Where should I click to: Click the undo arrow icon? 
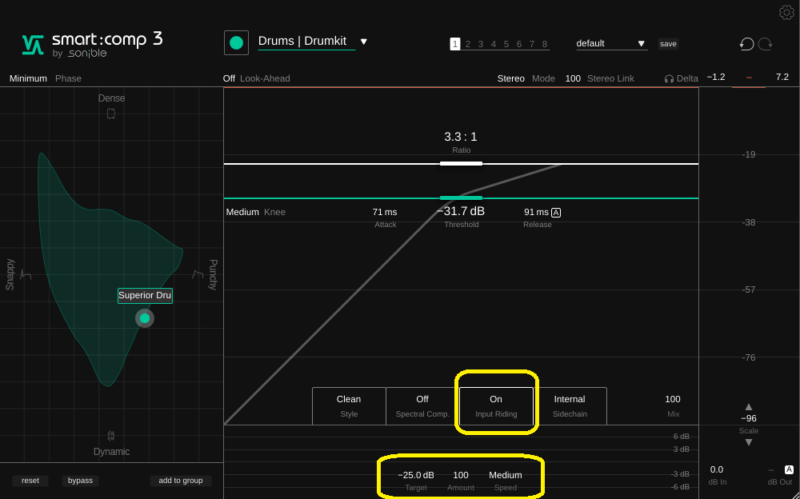tap(746, 44)
